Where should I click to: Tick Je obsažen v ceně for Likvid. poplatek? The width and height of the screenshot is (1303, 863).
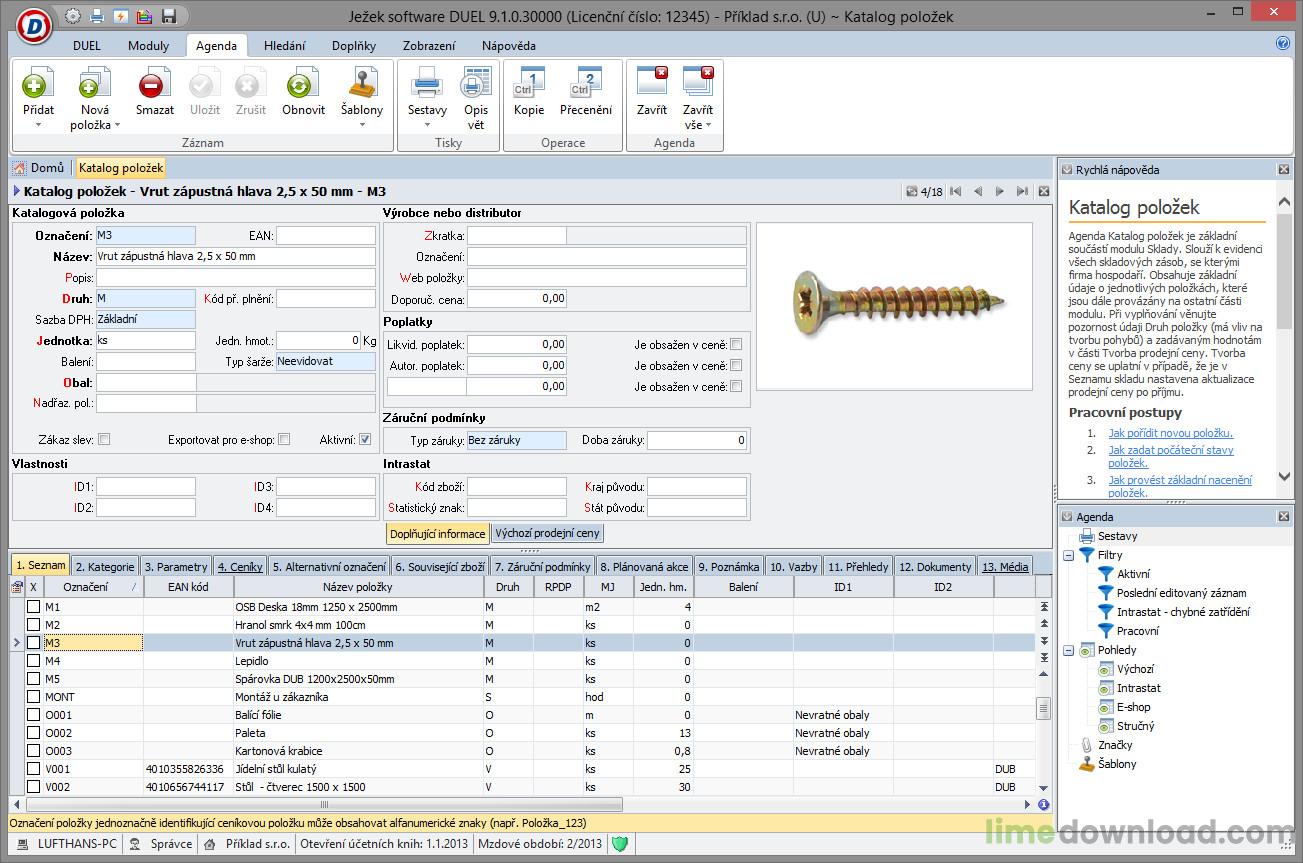tap(736, 344)
